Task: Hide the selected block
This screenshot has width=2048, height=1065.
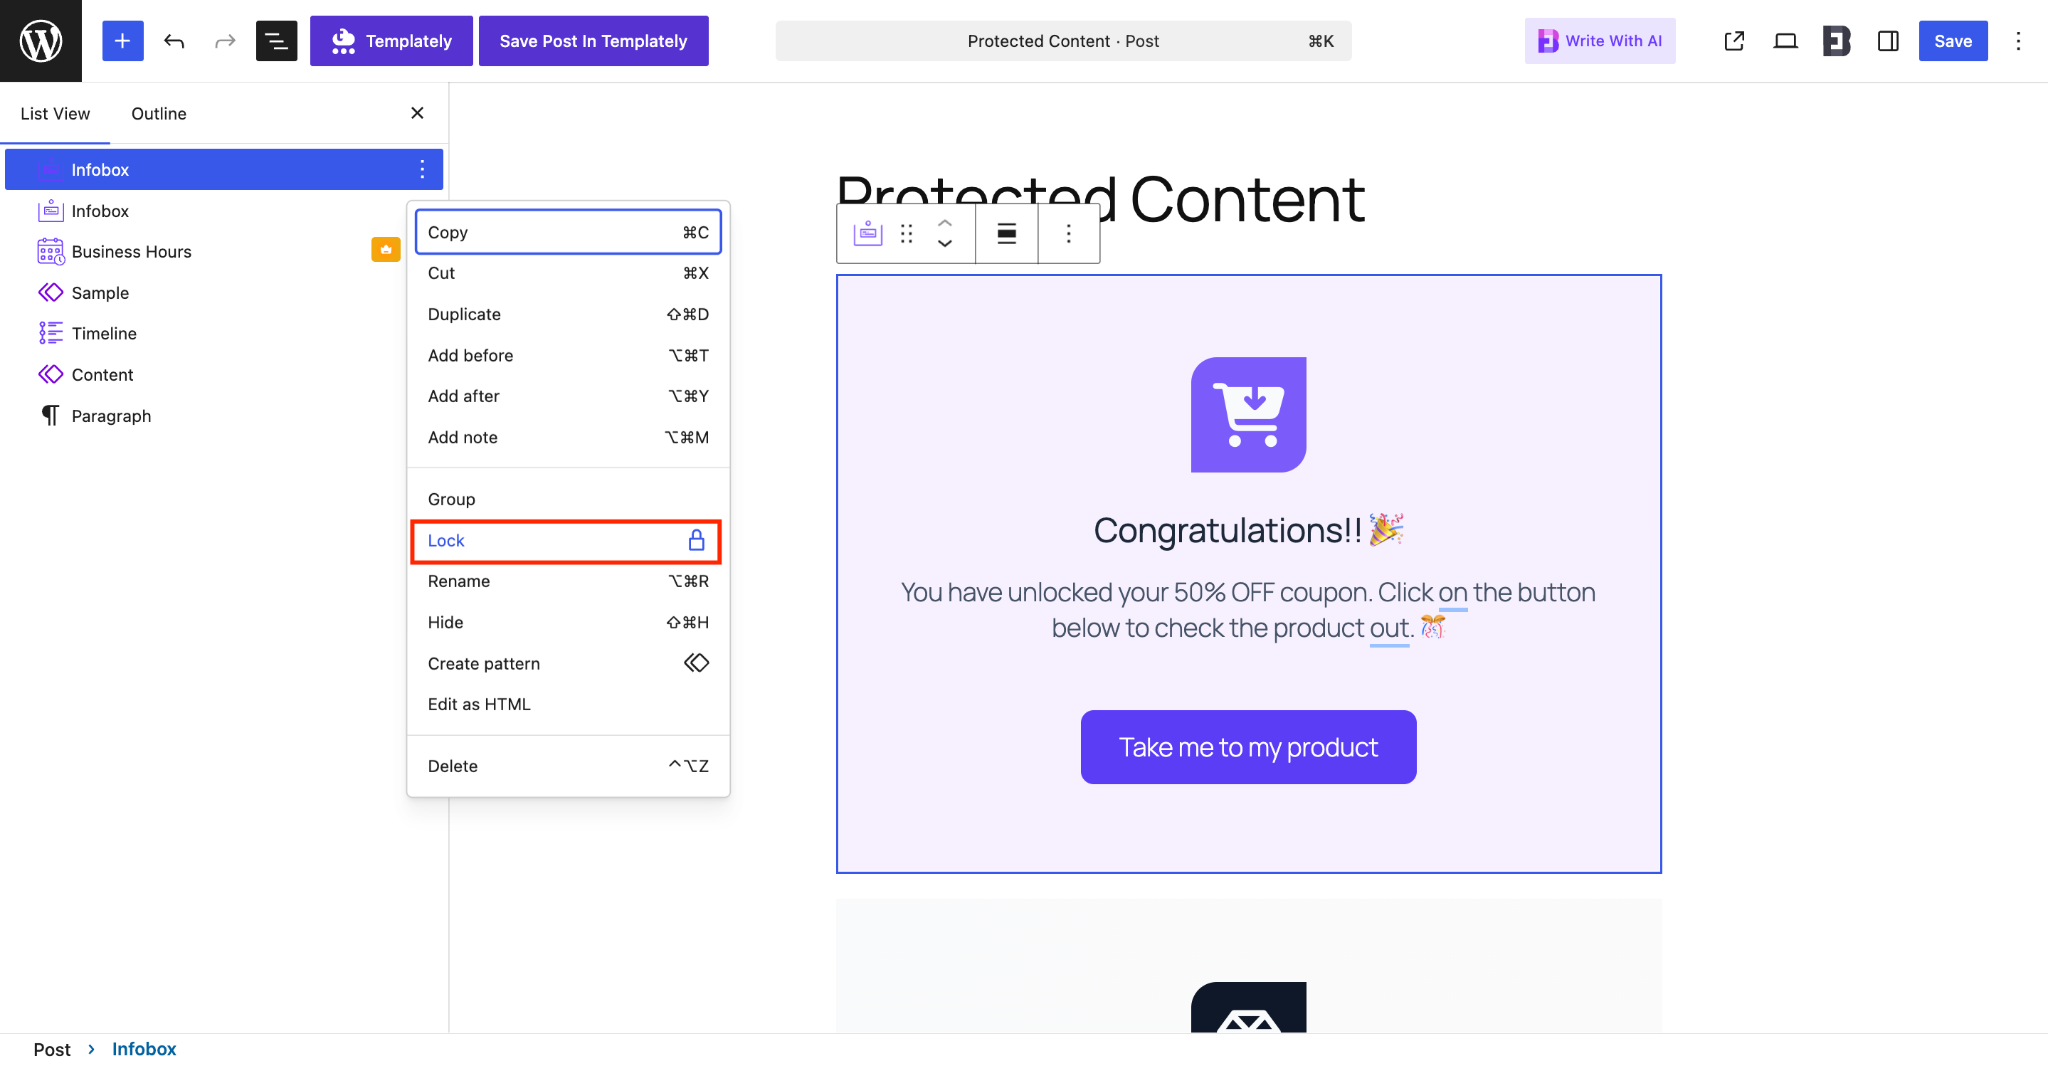Action: pos(568,622)
